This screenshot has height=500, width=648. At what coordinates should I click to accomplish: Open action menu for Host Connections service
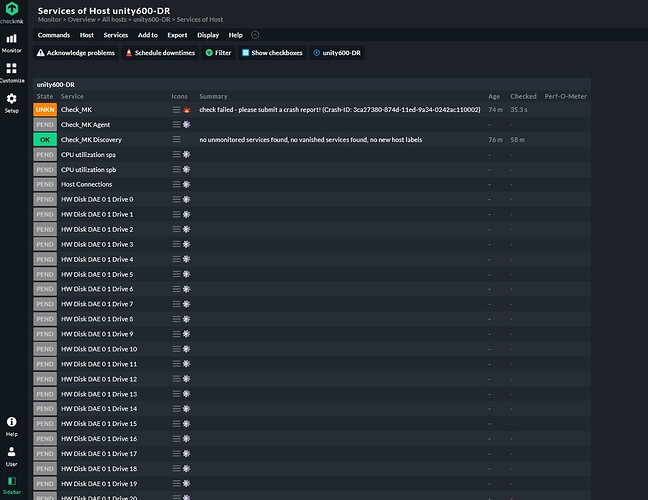pos(177,184)
